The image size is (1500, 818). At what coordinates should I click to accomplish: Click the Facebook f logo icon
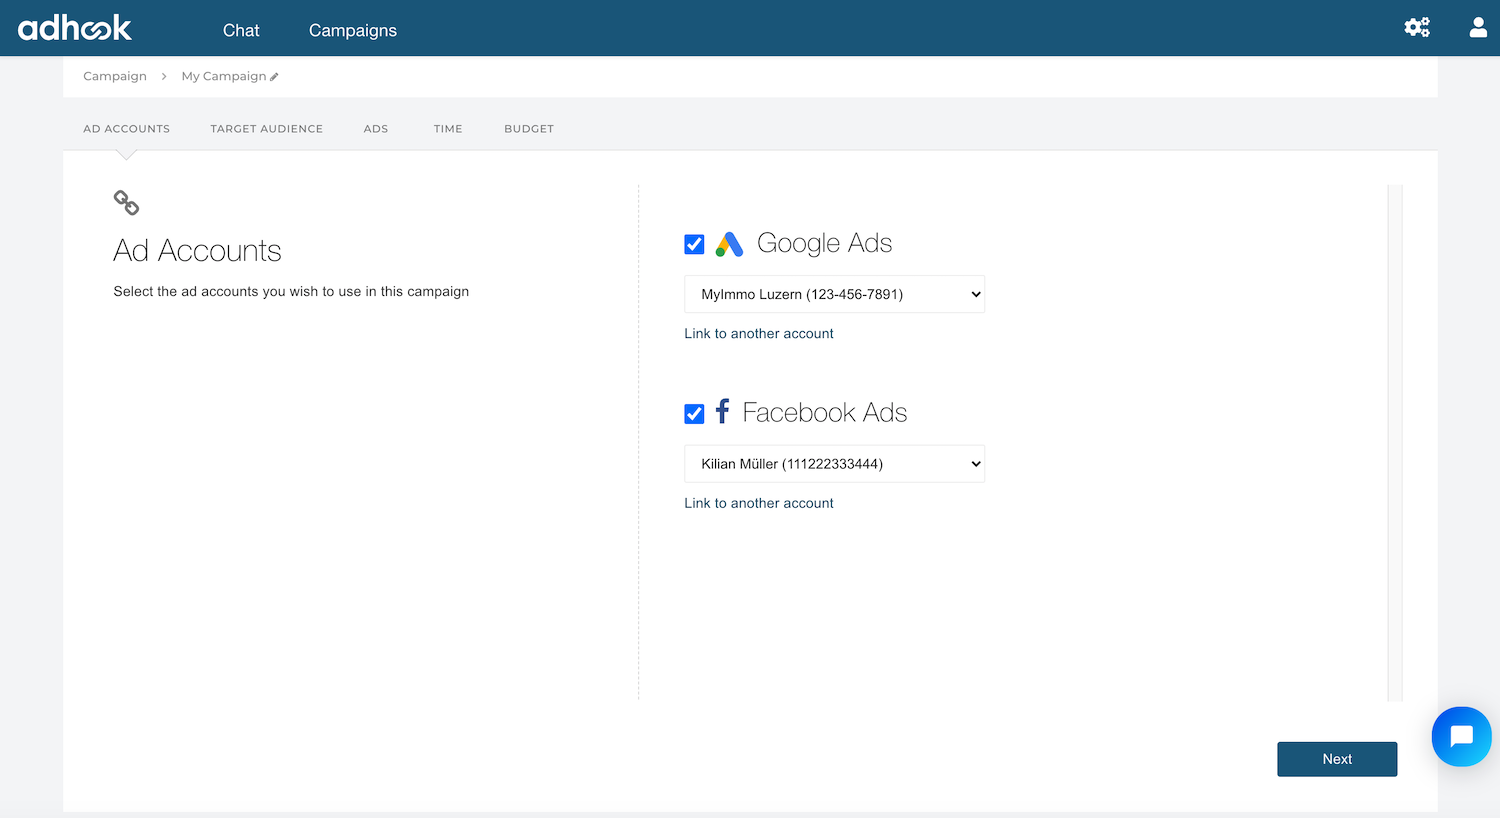(x=723, y=411)
